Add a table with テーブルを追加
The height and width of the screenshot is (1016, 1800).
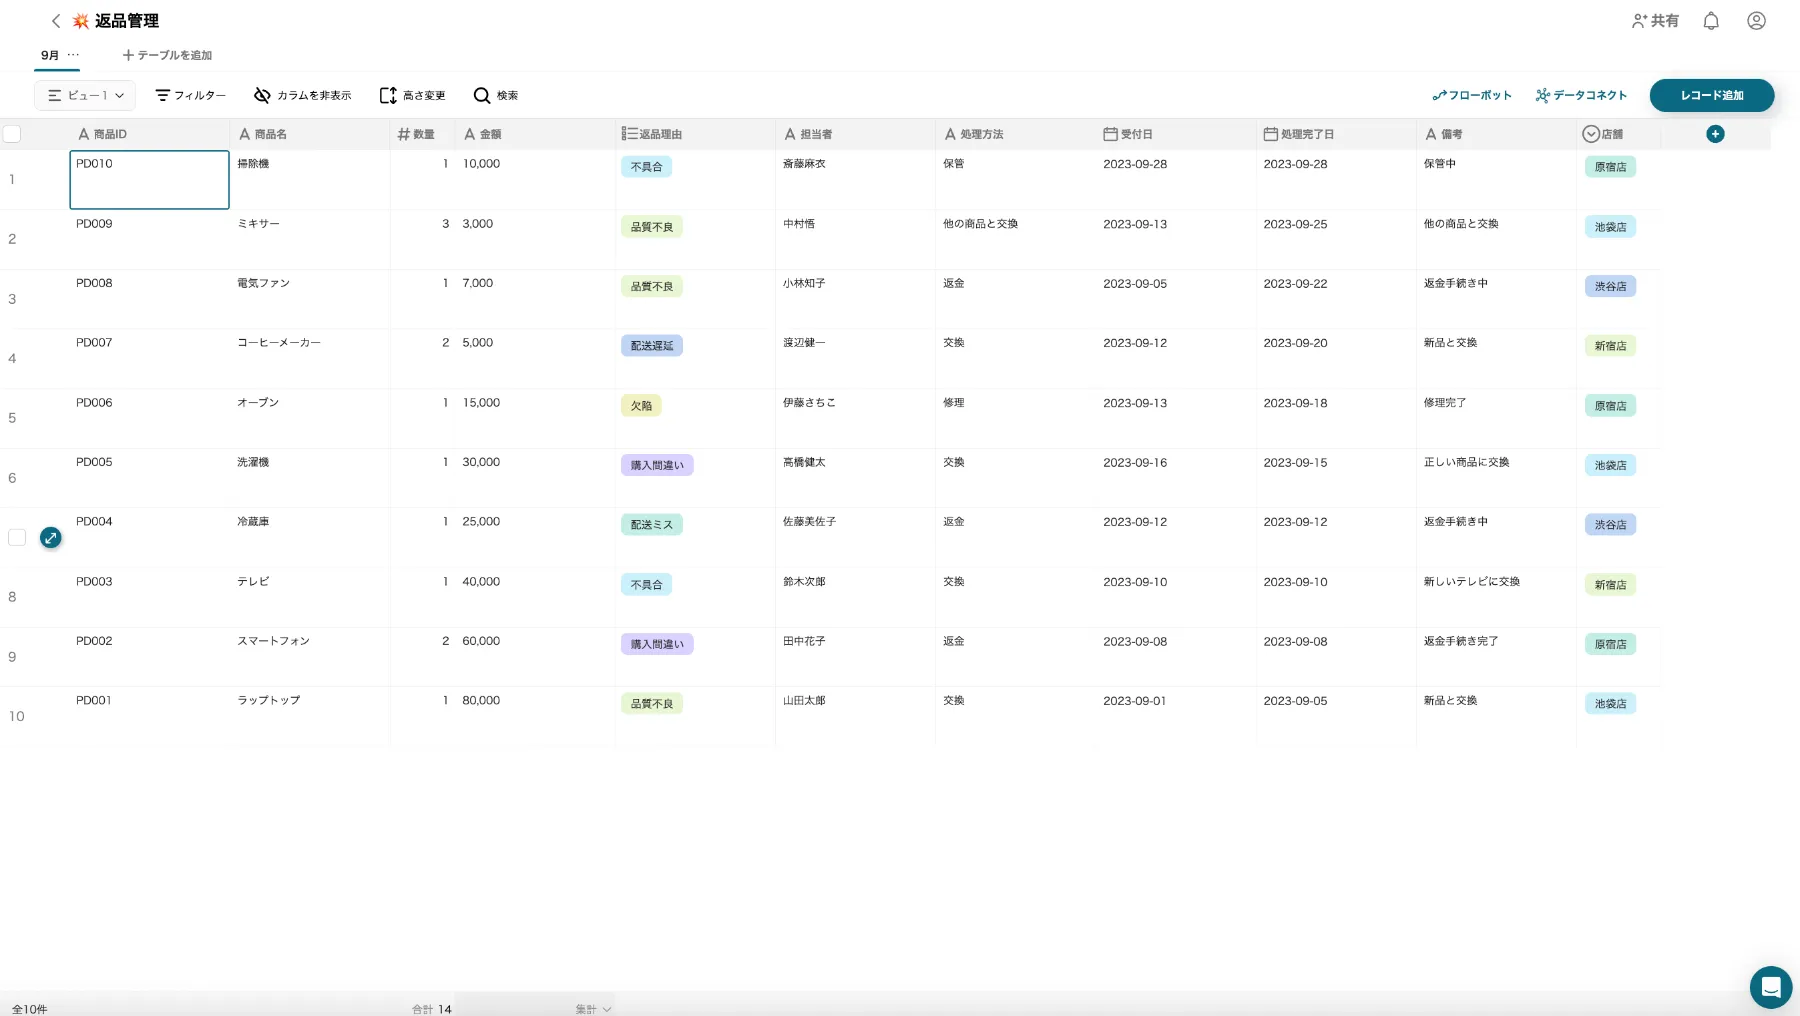tap(167, 55)
